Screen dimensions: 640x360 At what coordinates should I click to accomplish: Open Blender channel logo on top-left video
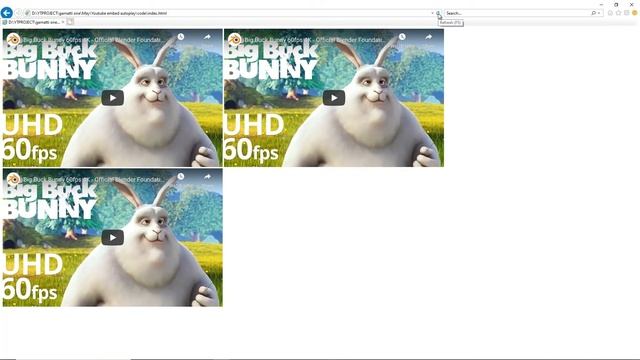(x=13, y=39)
